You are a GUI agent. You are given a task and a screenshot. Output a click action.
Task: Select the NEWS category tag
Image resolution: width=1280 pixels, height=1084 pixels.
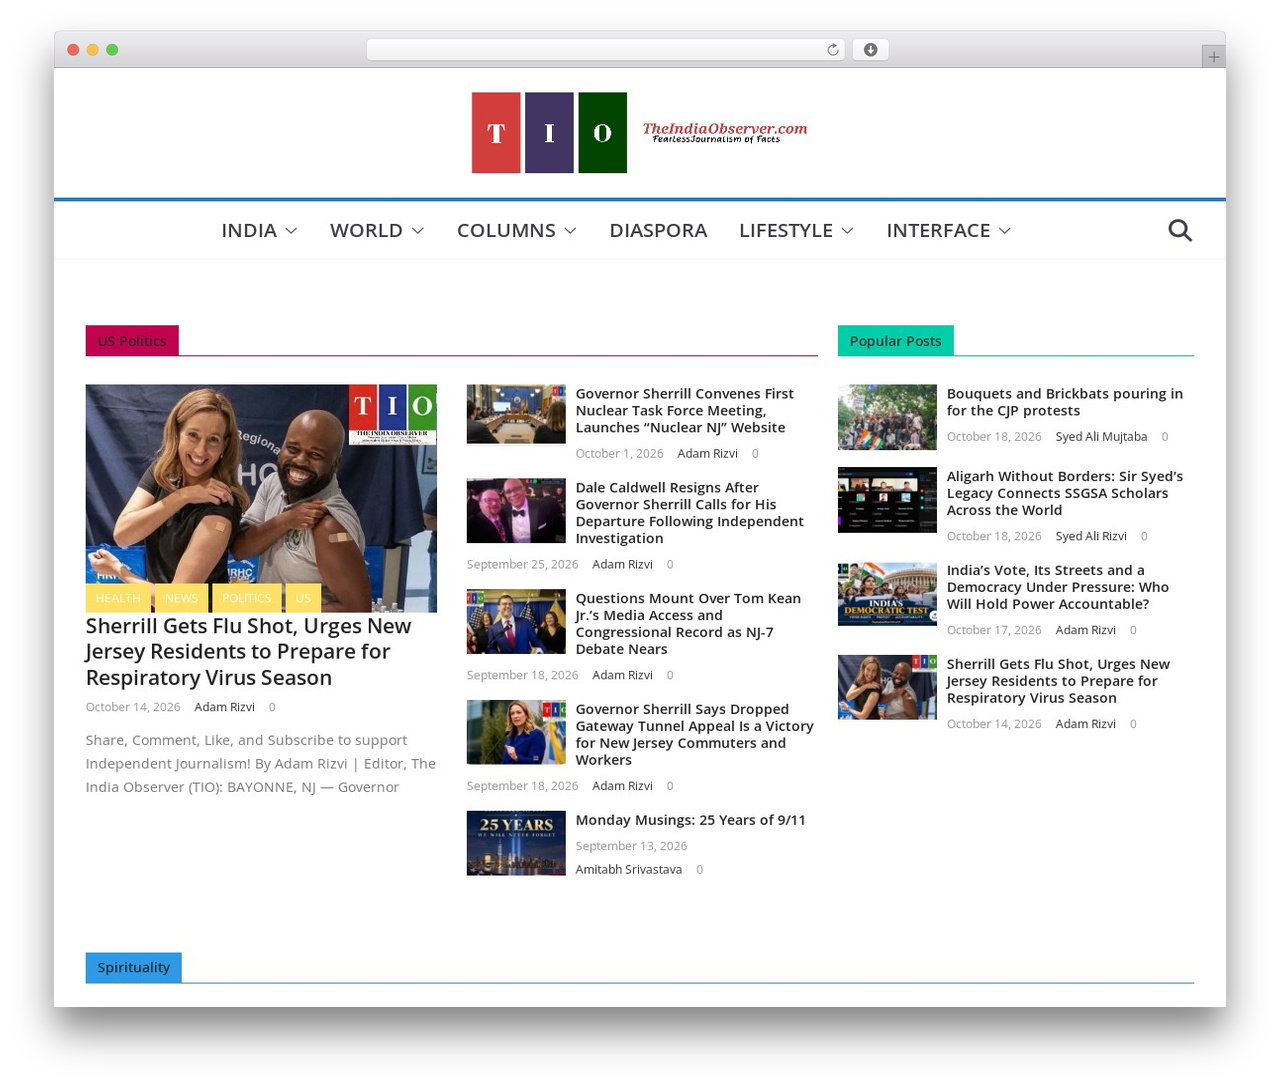(x=181, y=598)
